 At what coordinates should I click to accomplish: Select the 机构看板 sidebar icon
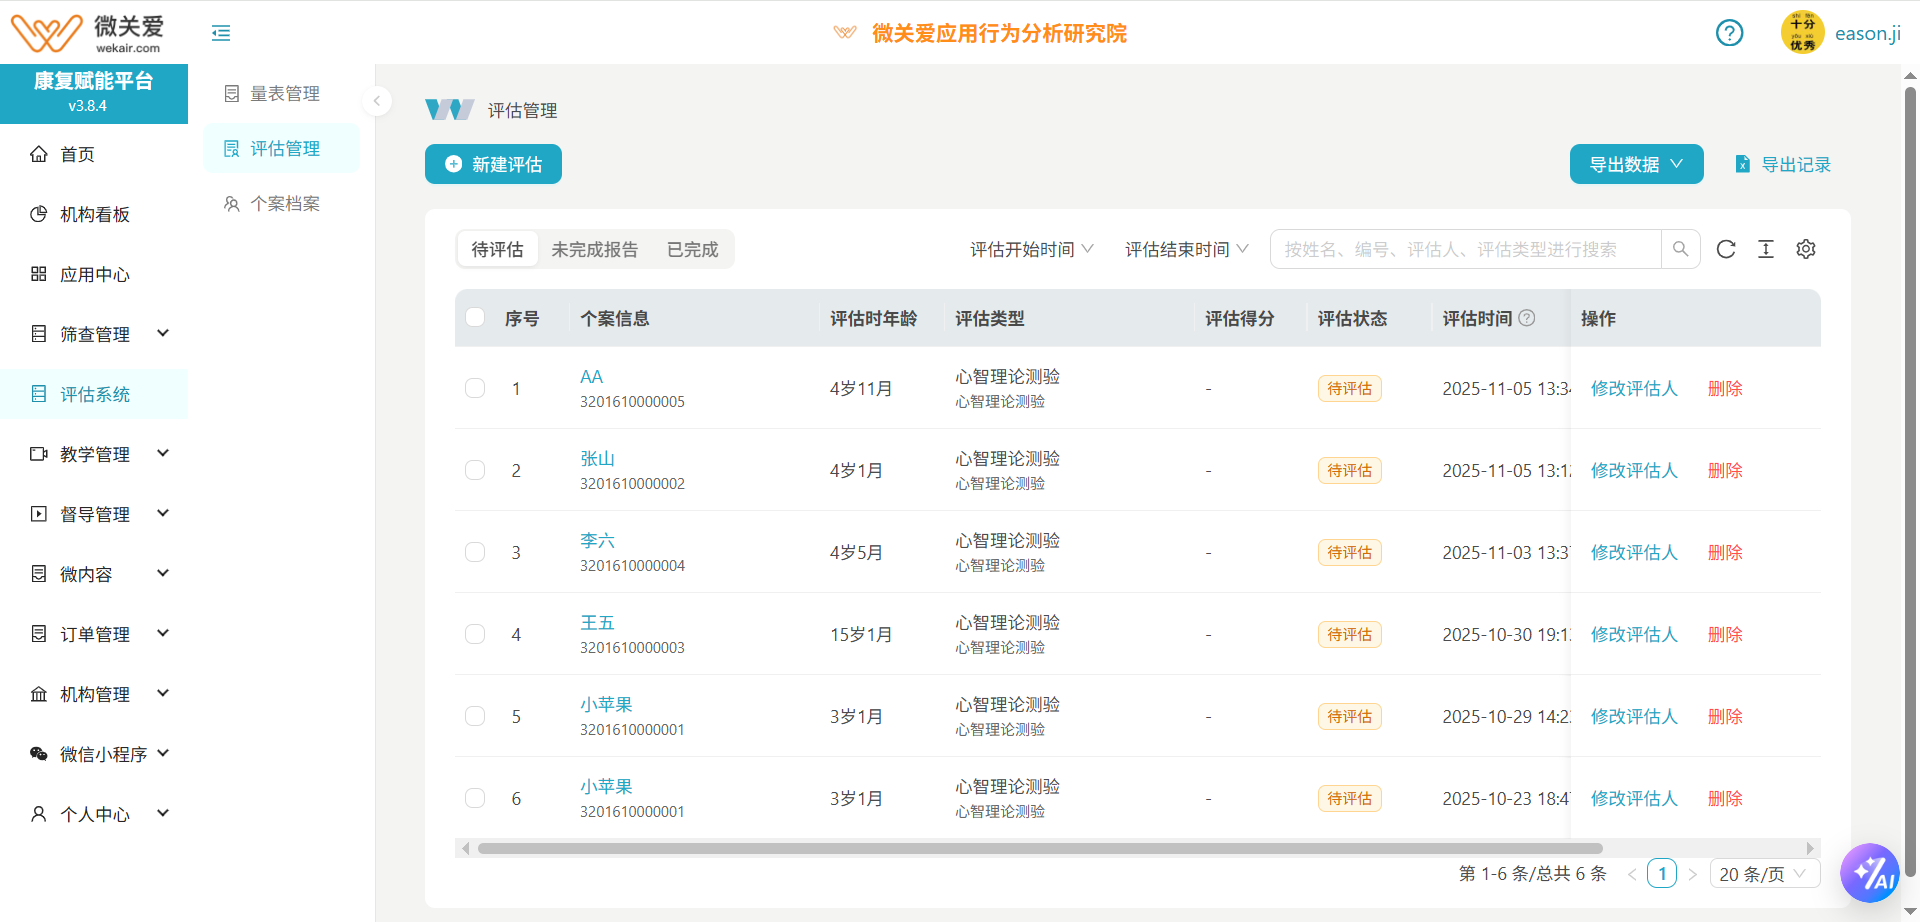click(38, 213)
